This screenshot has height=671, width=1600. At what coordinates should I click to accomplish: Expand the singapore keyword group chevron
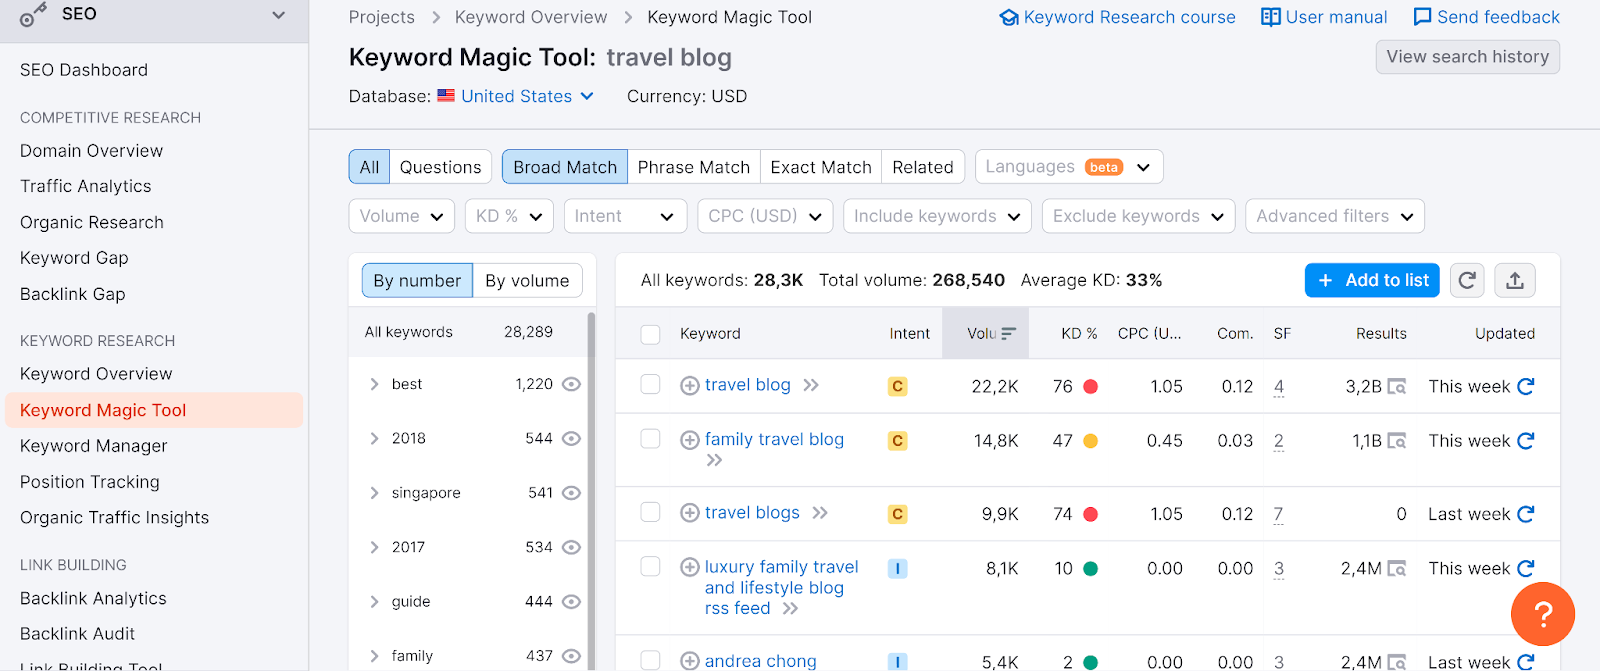(374, 493)
